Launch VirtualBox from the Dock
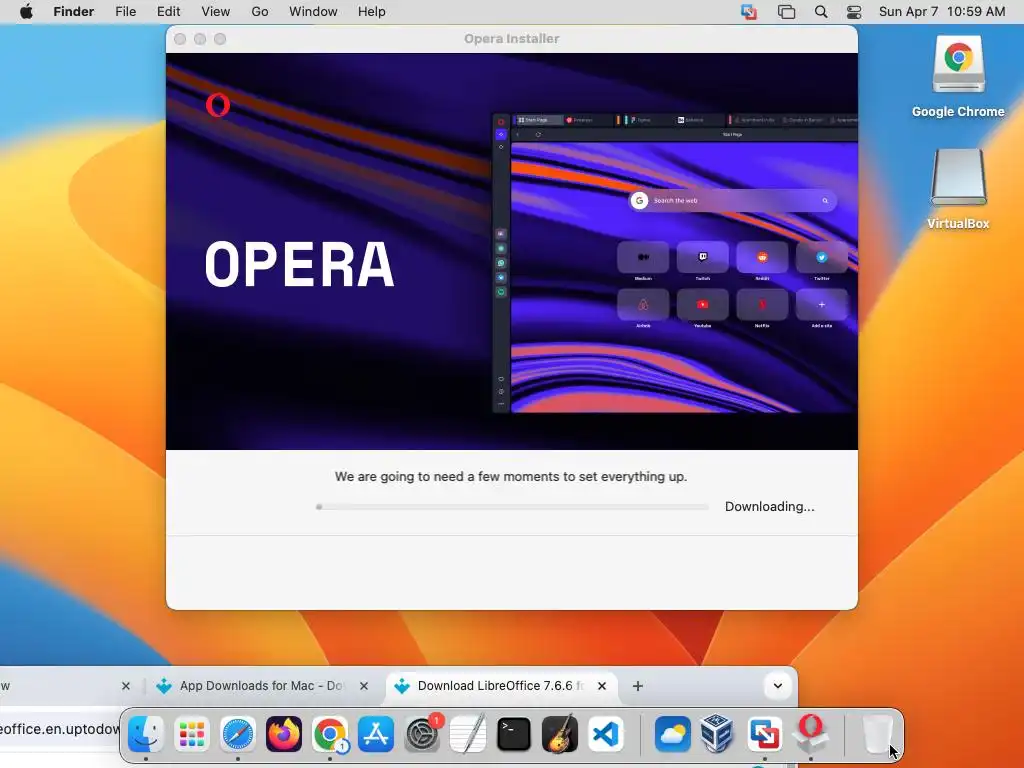Image resolution: width=1024 pixels, height=768 pixels. pos(718,734)
